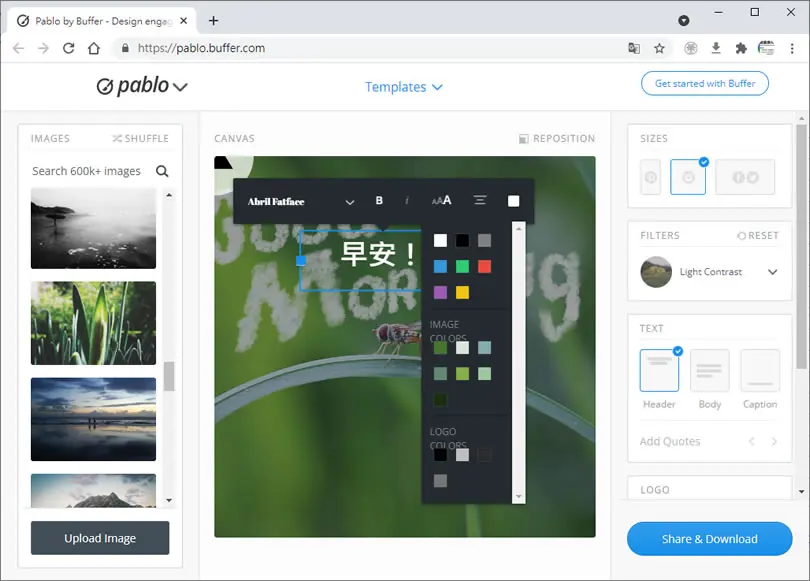
Task: Toggle bold in text toolbar
Action: click(x=379, y=200)
